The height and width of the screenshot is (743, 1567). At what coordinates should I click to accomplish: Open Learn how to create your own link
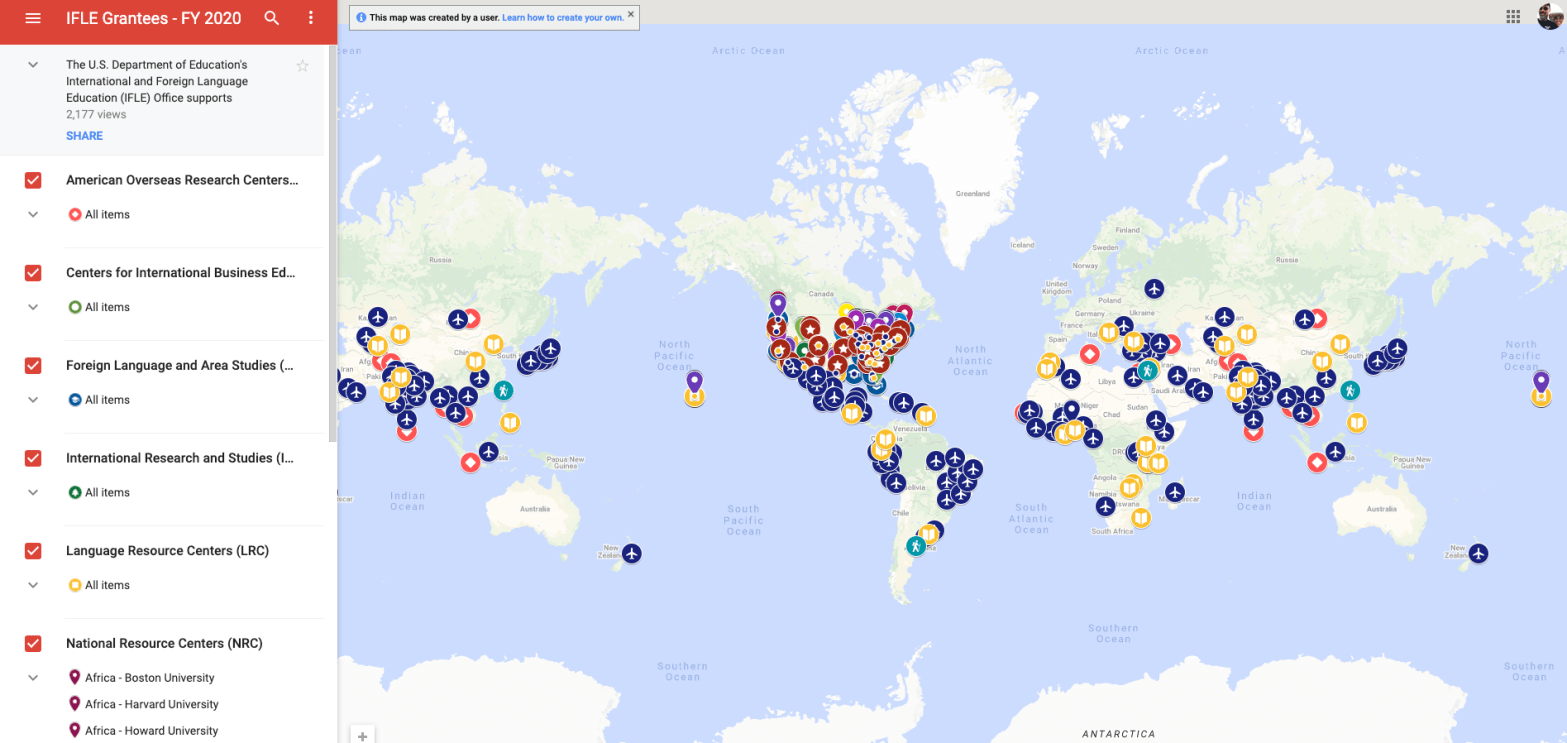tap(563, 18)
